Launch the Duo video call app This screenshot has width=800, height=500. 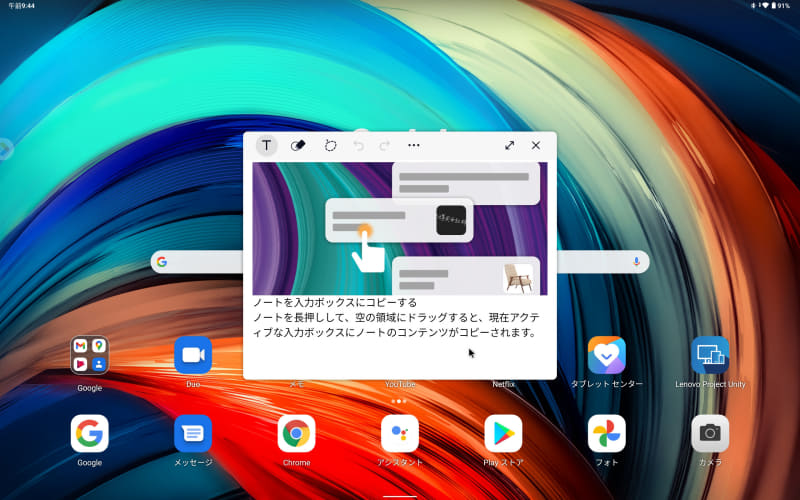click(x=193, y=355)
